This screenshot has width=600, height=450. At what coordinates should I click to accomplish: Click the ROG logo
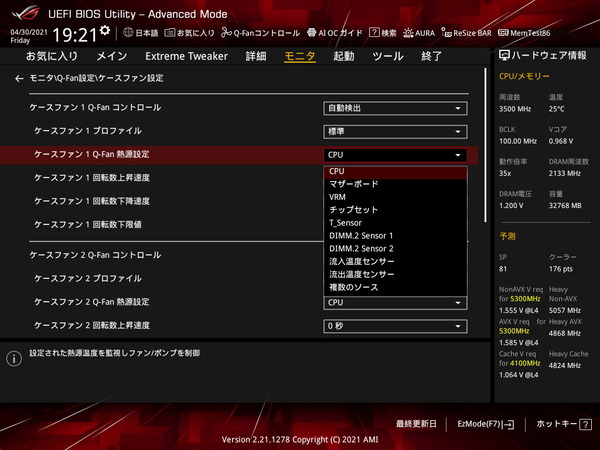[x=25, y=13]
